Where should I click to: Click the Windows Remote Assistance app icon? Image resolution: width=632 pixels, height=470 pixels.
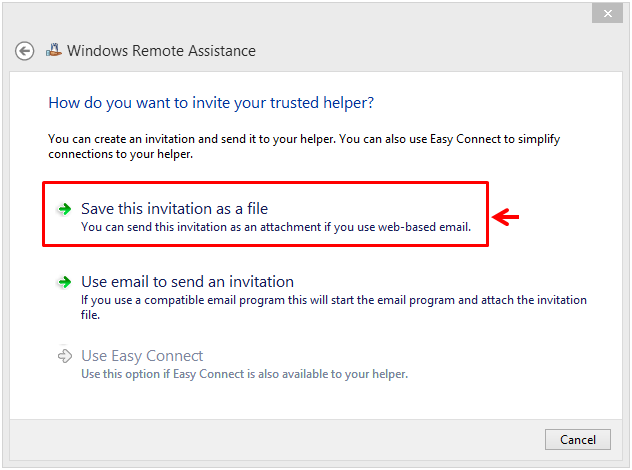point(54,50)
